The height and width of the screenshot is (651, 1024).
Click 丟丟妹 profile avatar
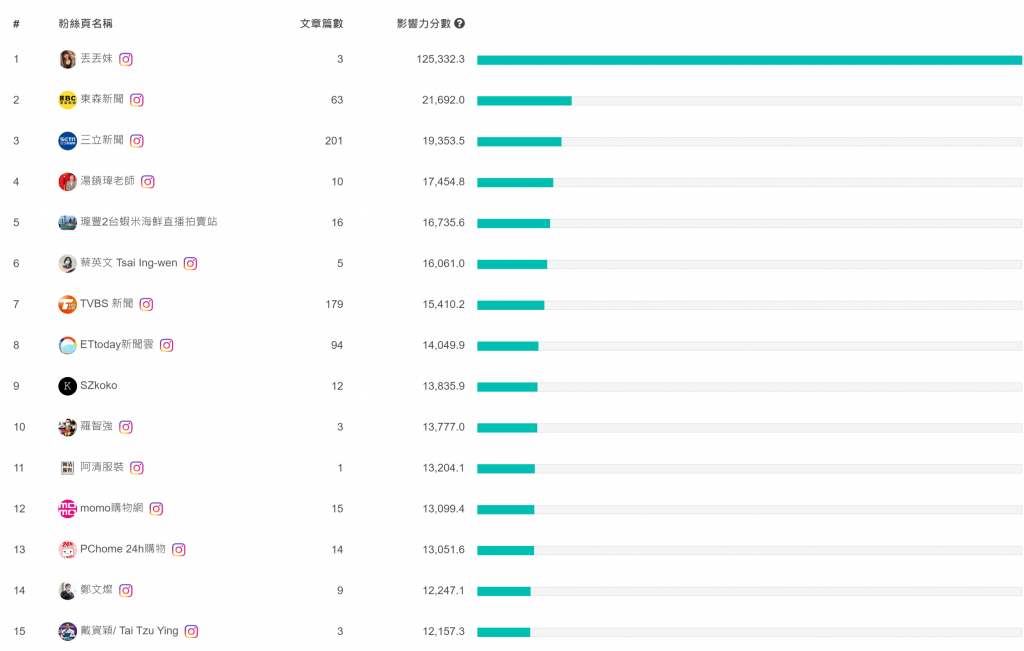(x=67, y=59)
